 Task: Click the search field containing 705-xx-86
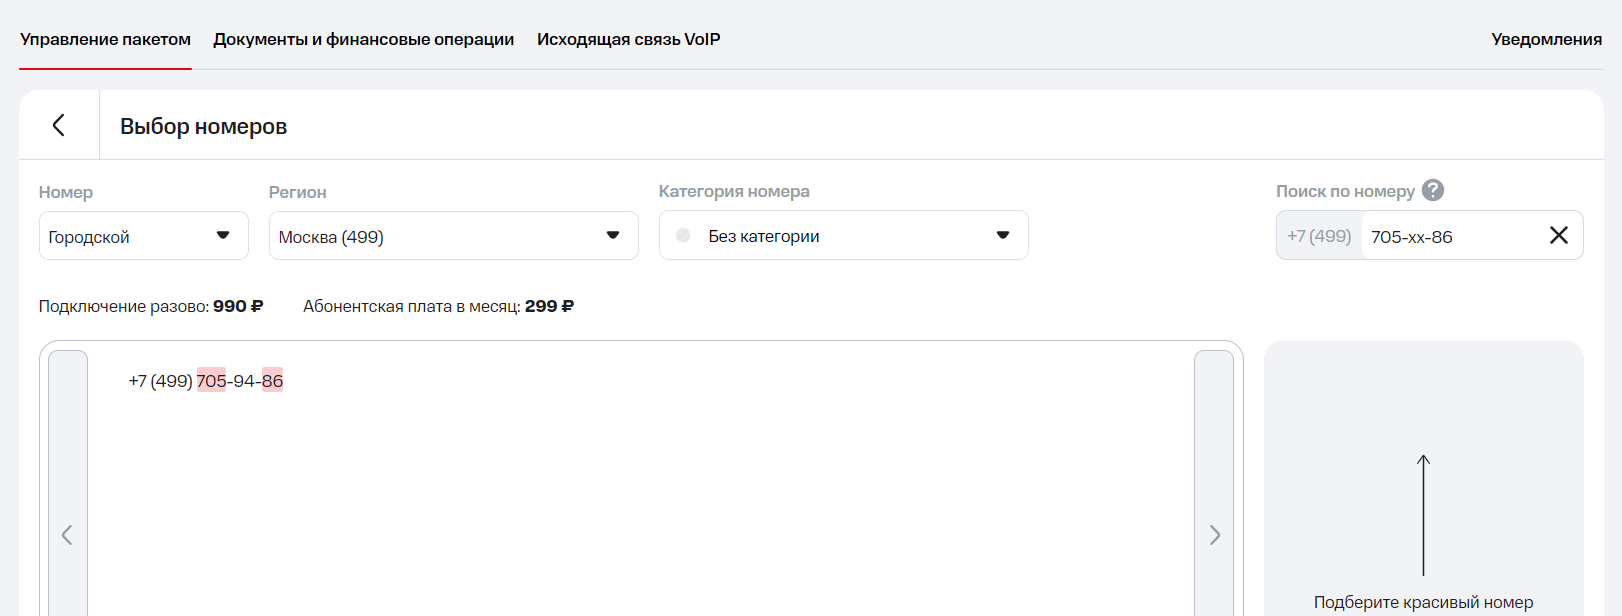1450,236
